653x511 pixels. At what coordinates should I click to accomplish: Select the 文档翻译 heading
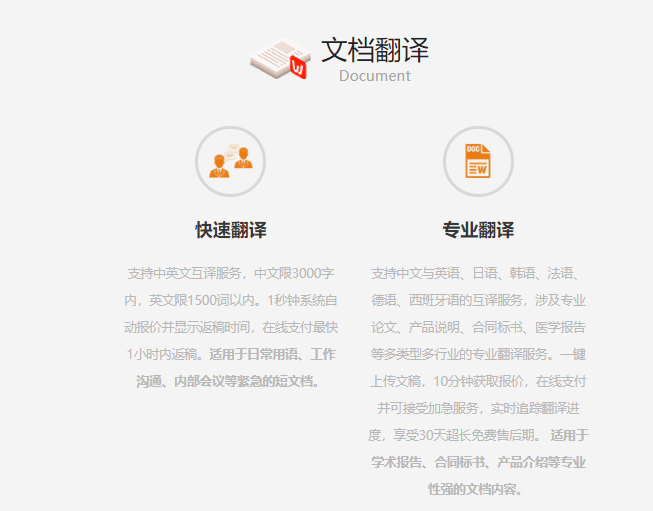click(374, 50)
